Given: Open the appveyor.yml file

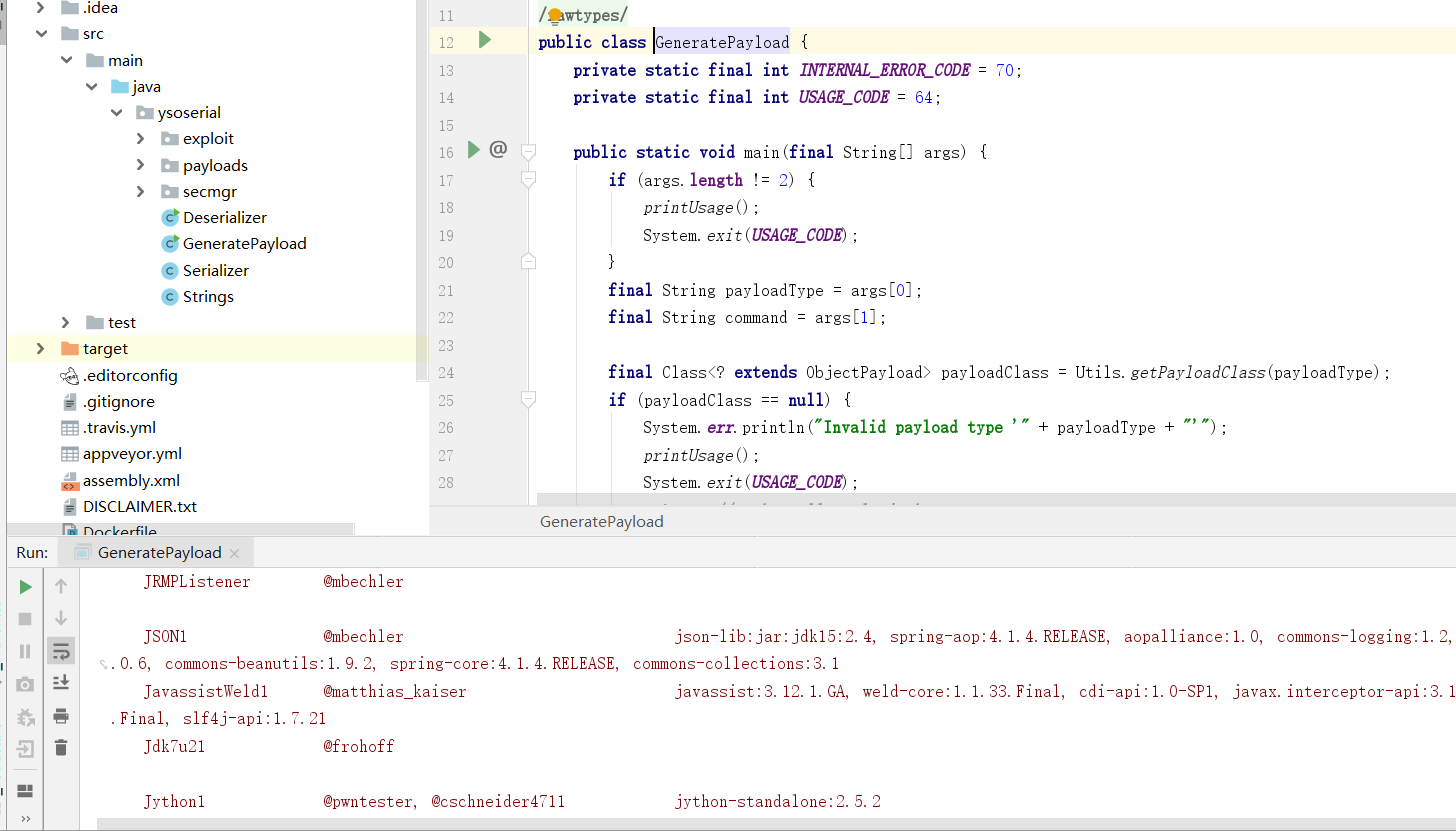Looking at the screenshot, I should coord(132,454).
